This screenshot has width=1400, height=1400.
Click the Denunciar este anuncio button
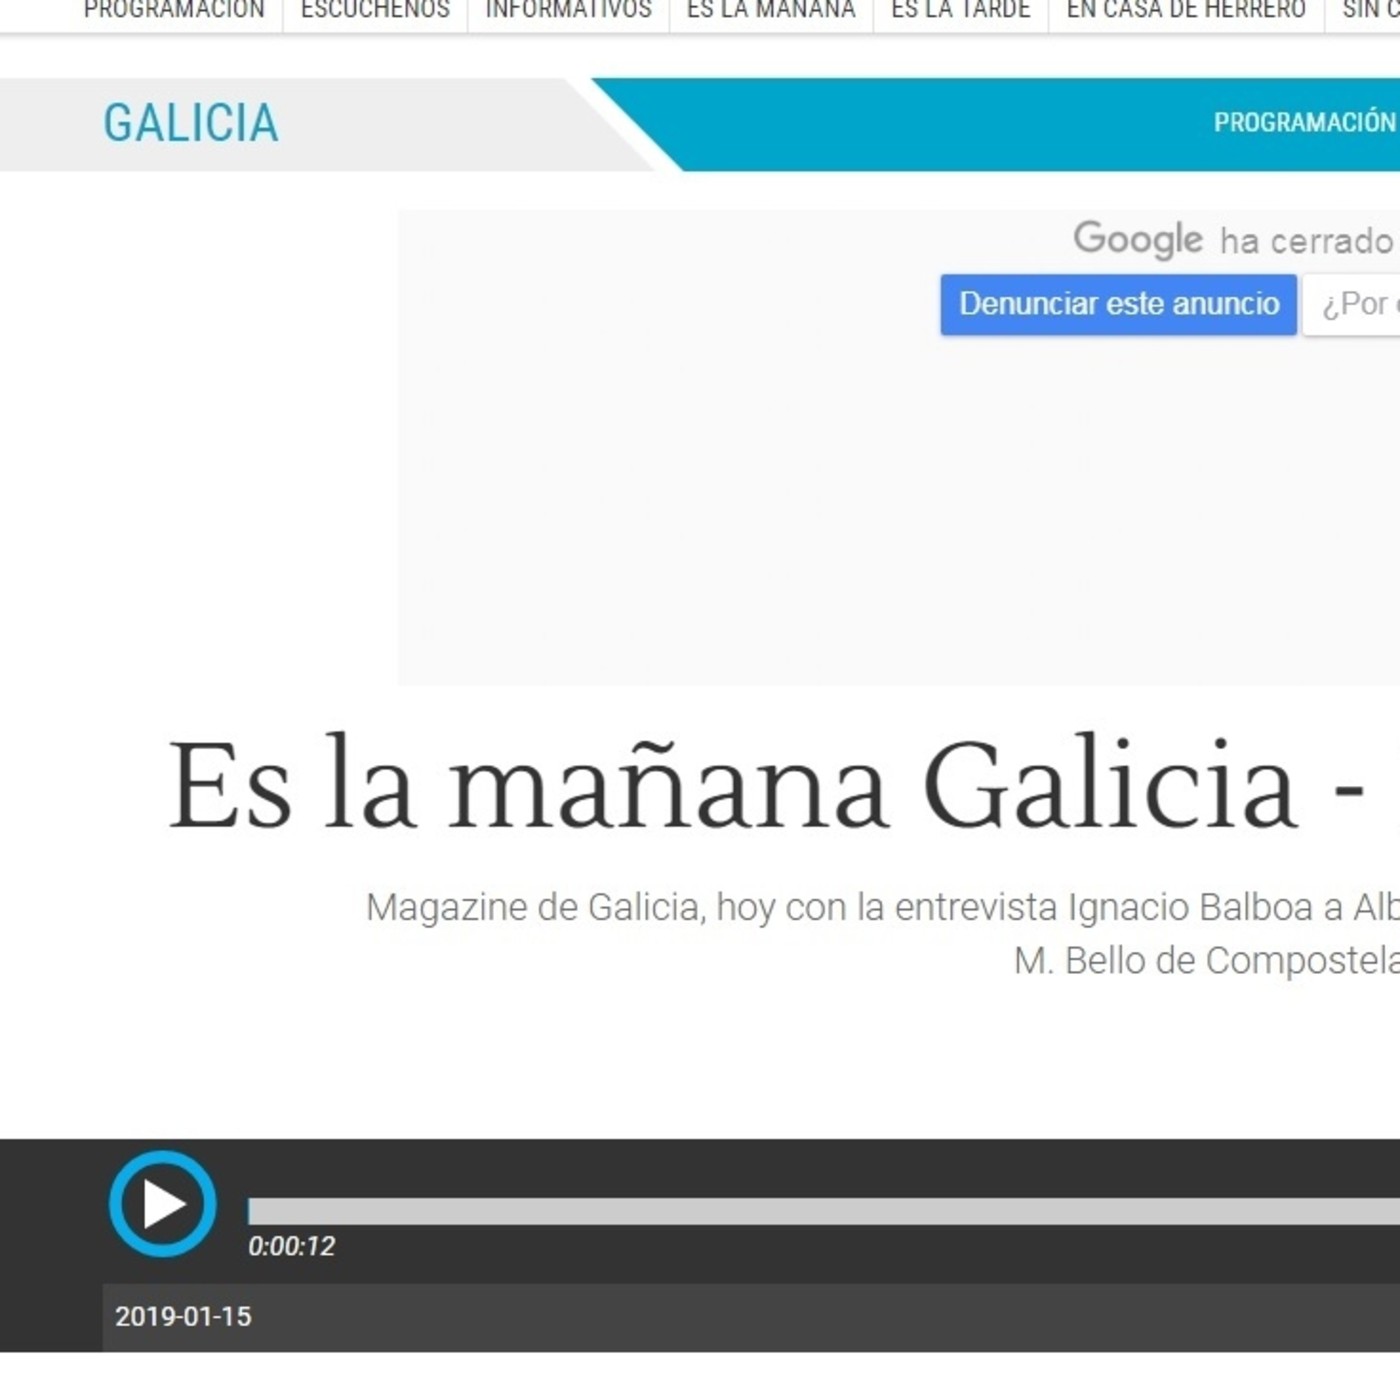click(x=1119, y=304)
